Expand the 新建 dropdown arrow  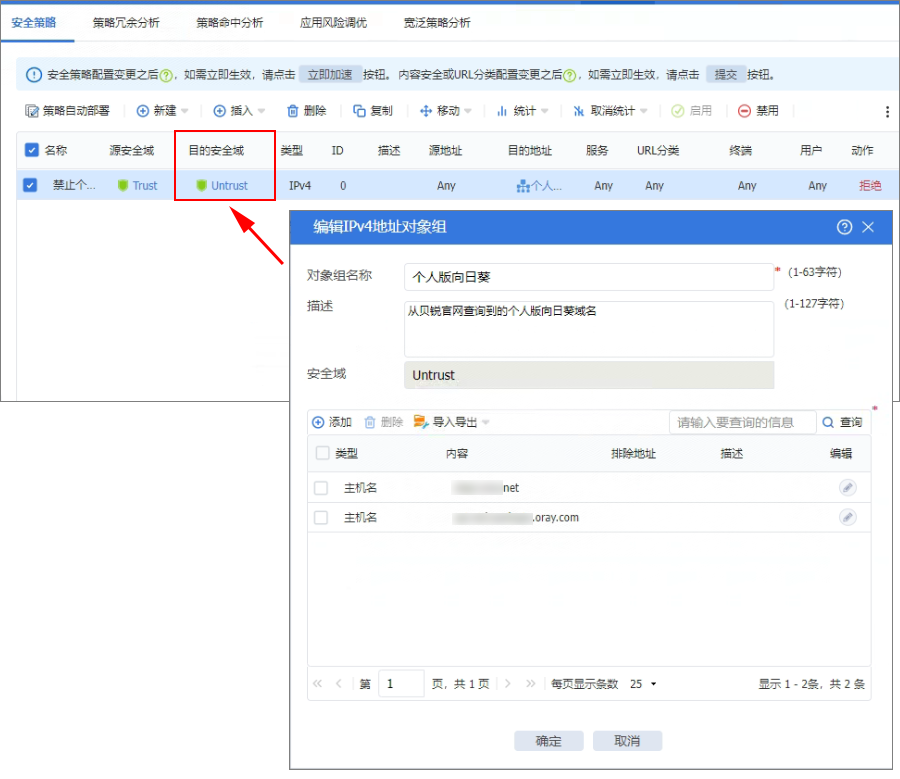(x=185, y=112)
